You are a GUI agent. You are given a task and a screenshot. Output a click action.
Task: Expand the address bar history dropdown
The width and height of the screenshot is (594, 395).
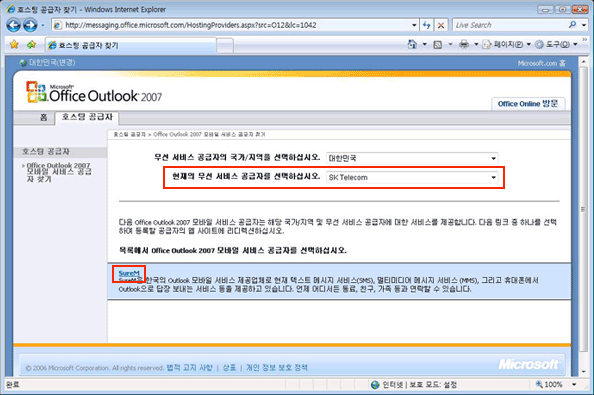tap(414, 25)
